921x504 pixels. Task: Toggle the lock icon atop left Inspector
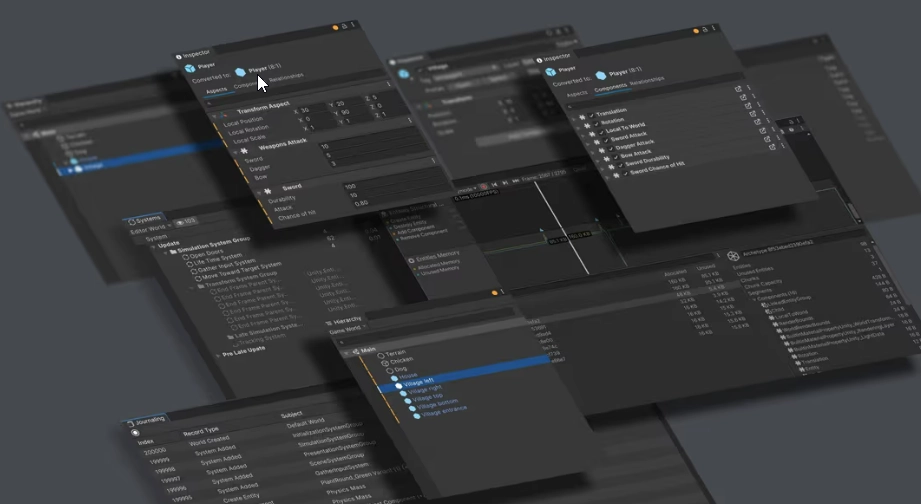click(344, 26)
